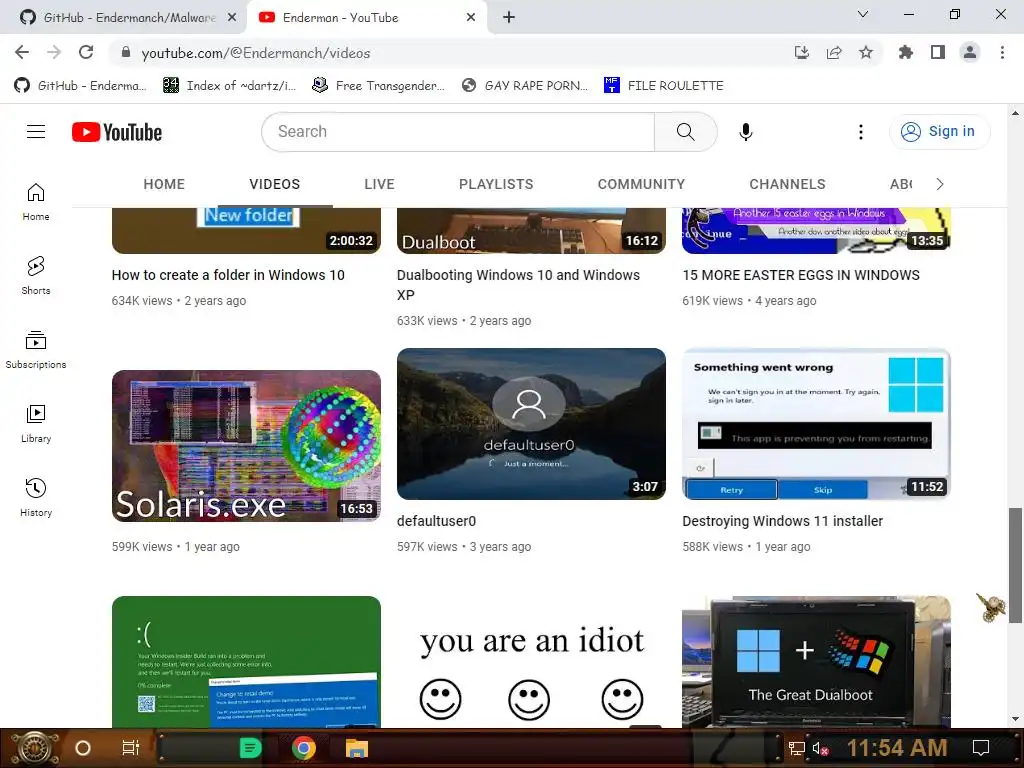1024x768 pixels.
Task: Open the green notes app on taskbar
Action: pyautogui.click(x=250, y=748)
